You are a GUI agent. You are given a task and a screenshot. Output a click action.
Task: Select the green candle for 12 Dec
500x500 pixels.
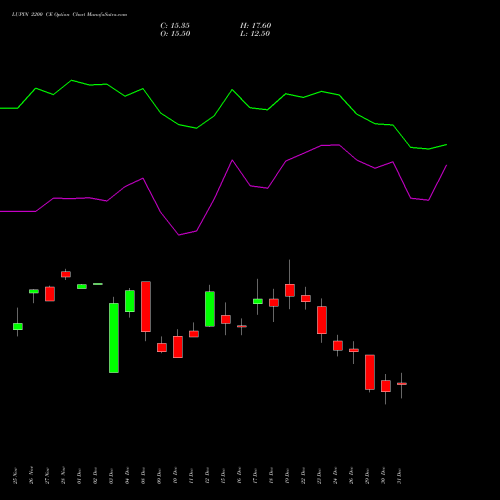tap(210, 309)
